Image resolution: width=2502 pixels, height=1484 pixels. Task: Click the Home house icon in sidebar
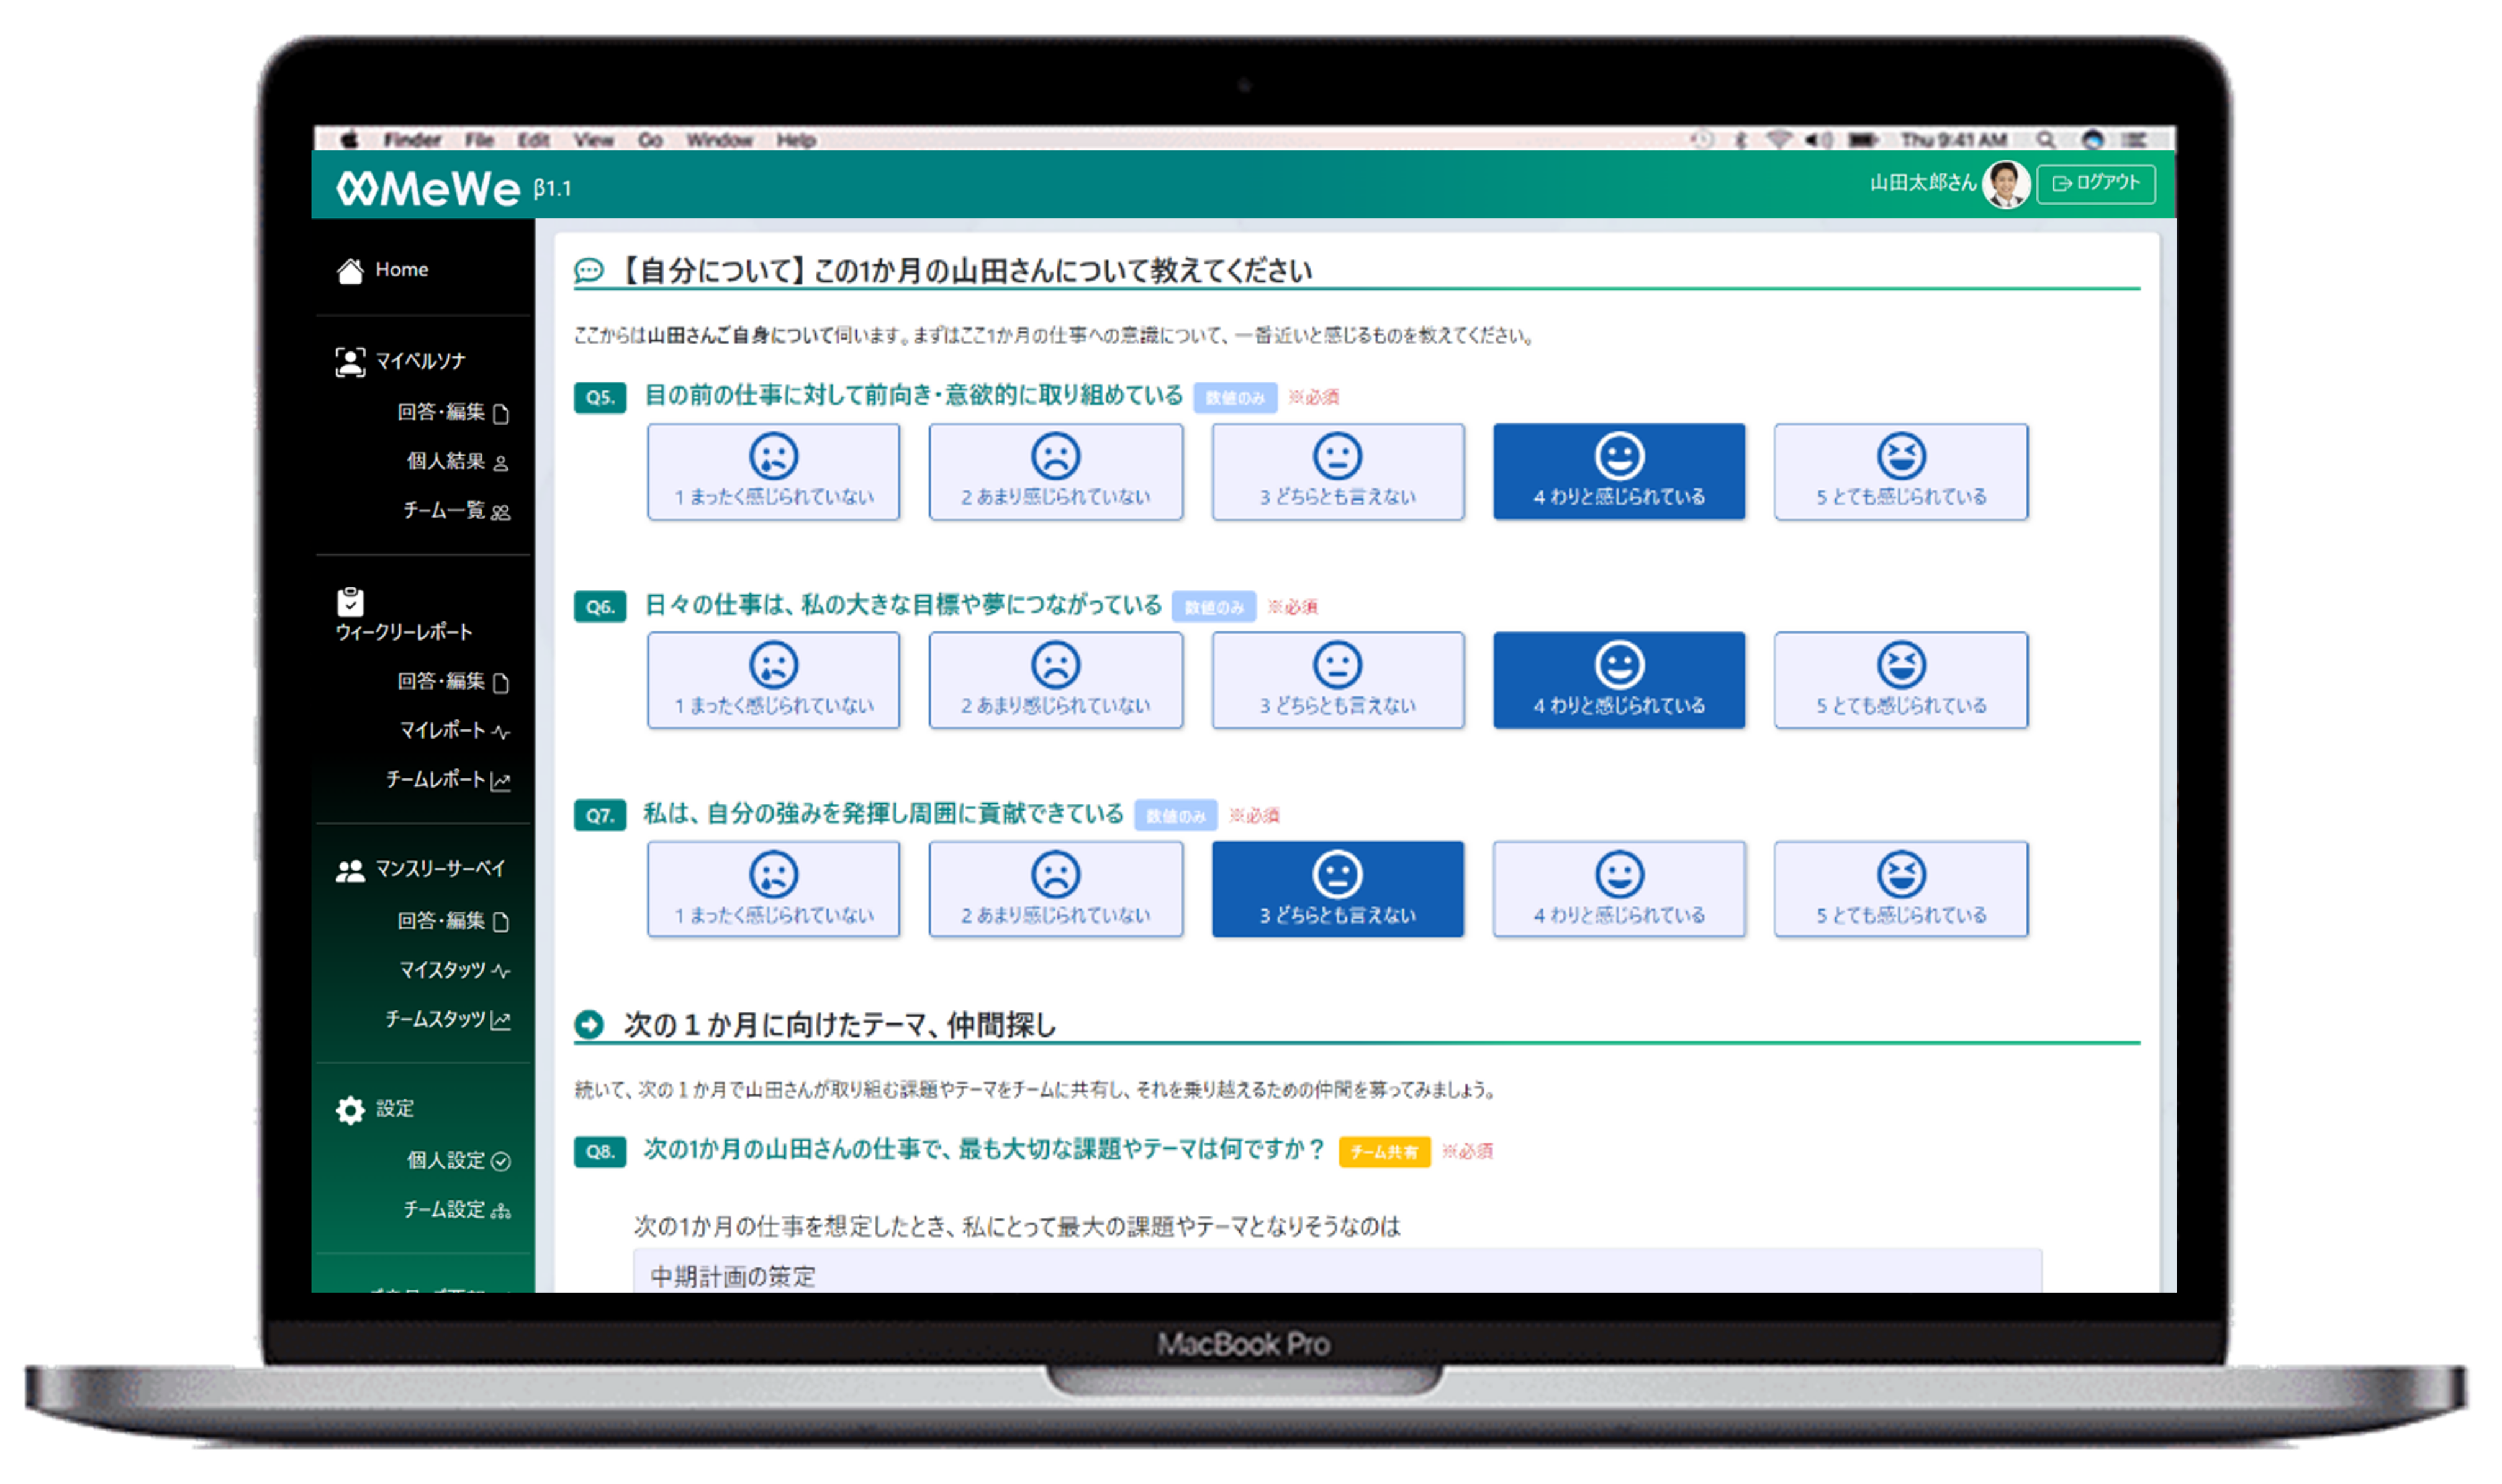pyautogui.click(x=350, y=270)
